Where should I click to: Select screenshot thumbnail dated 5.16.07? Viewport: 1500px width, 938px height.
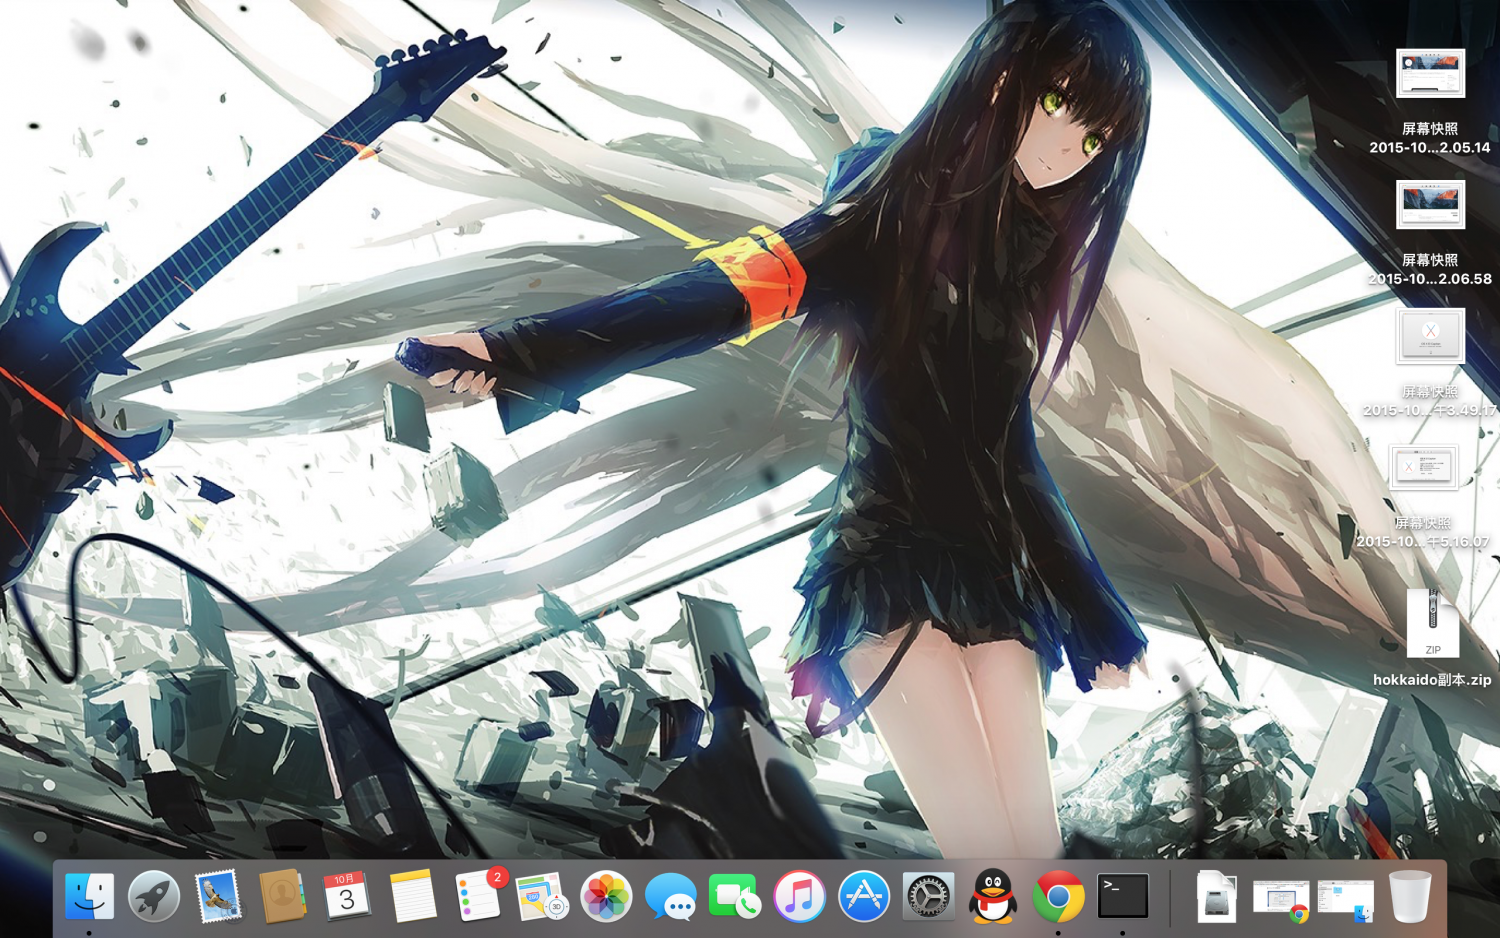1423,467
